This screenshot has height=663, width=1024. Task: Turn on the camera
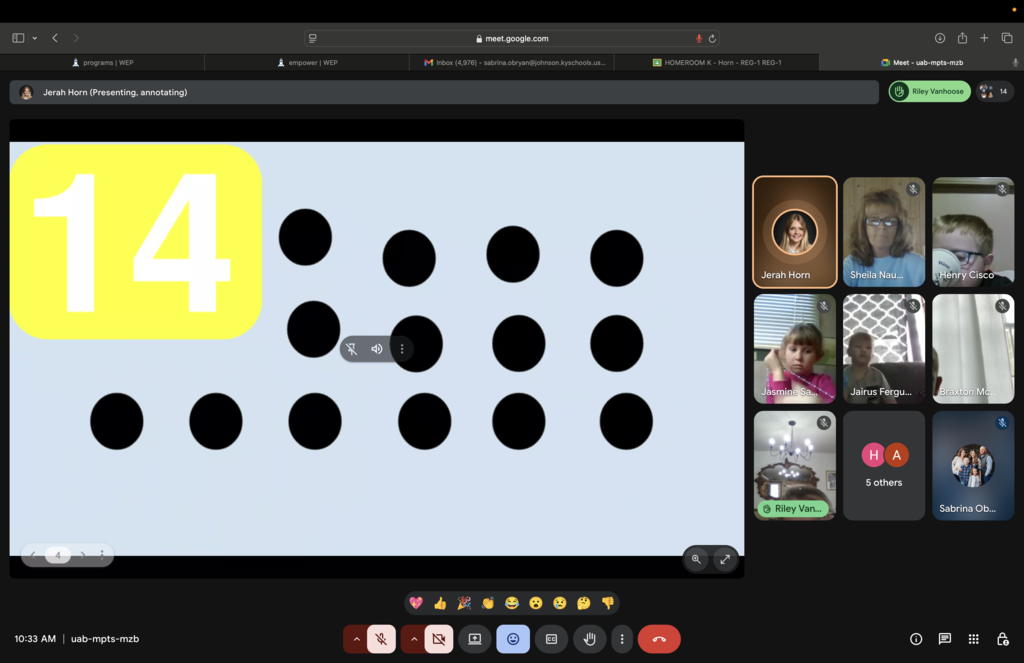438,639
